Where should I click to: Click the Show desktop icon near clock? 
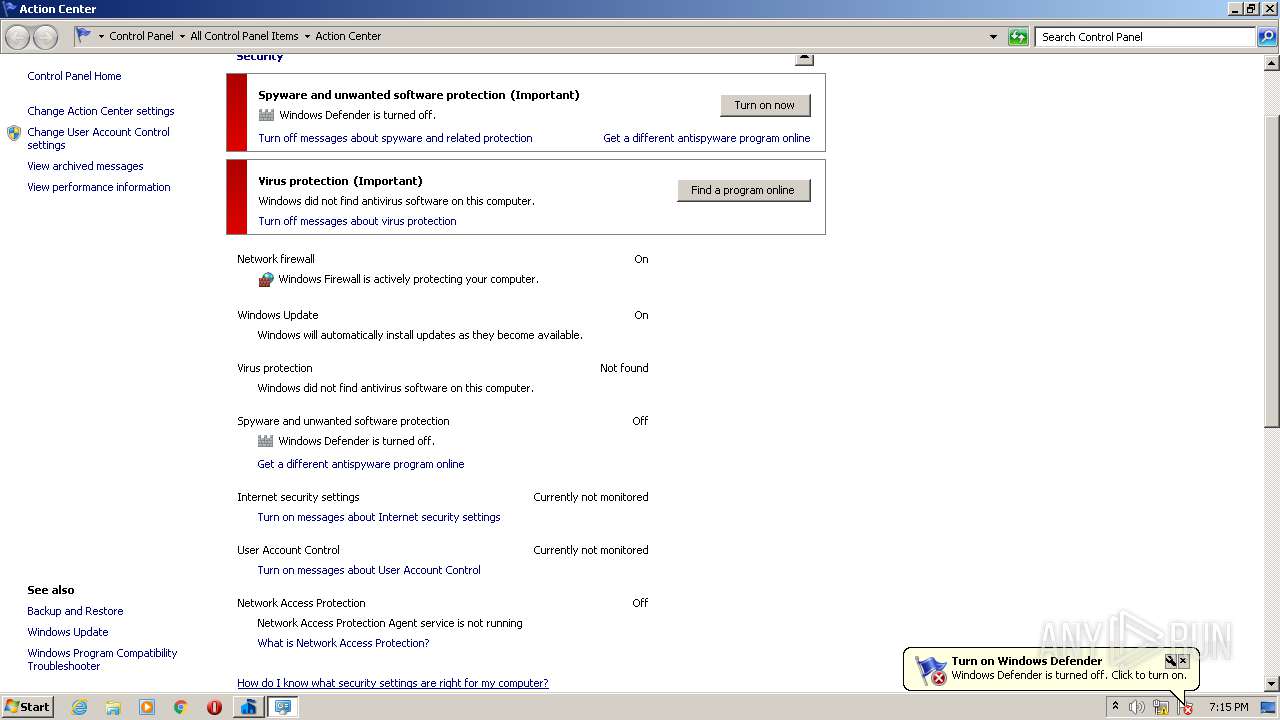[1268, 707]
